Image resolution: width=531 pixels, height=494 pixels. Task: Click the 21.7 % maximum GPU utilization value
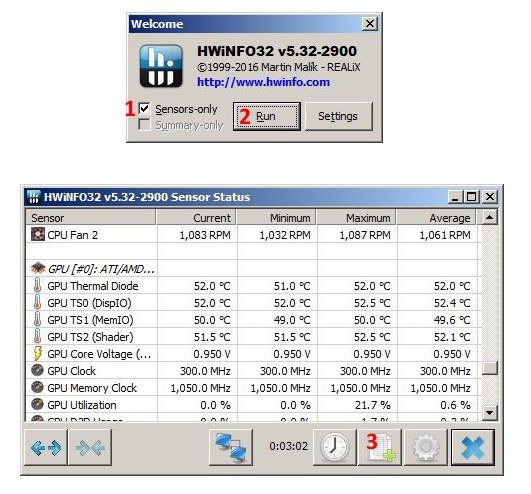point(373,405)
